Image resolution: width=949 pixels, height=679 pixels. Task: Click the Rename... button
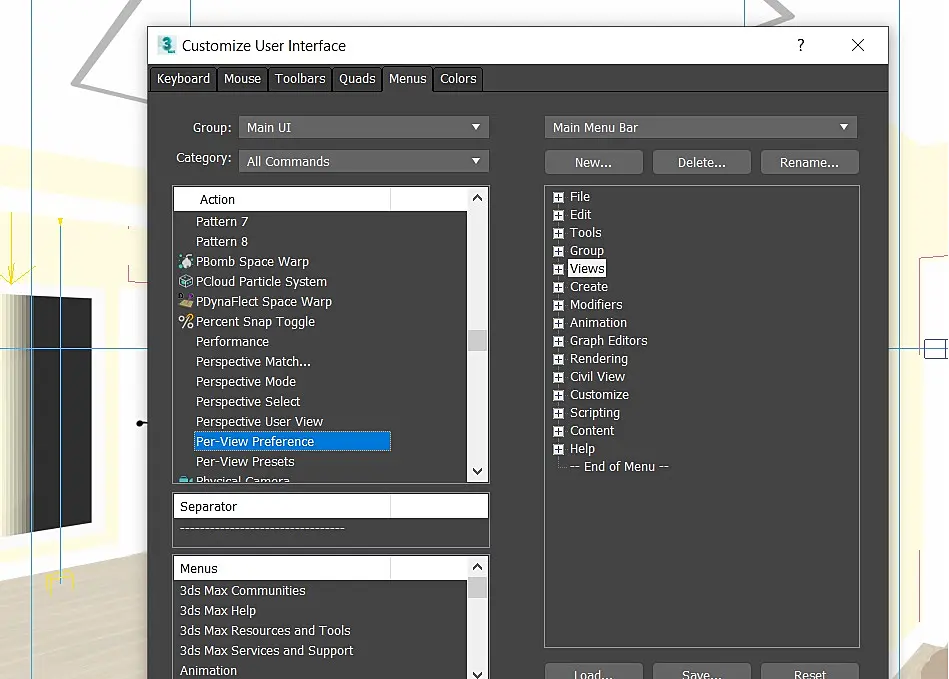click(x=809, y=162)
